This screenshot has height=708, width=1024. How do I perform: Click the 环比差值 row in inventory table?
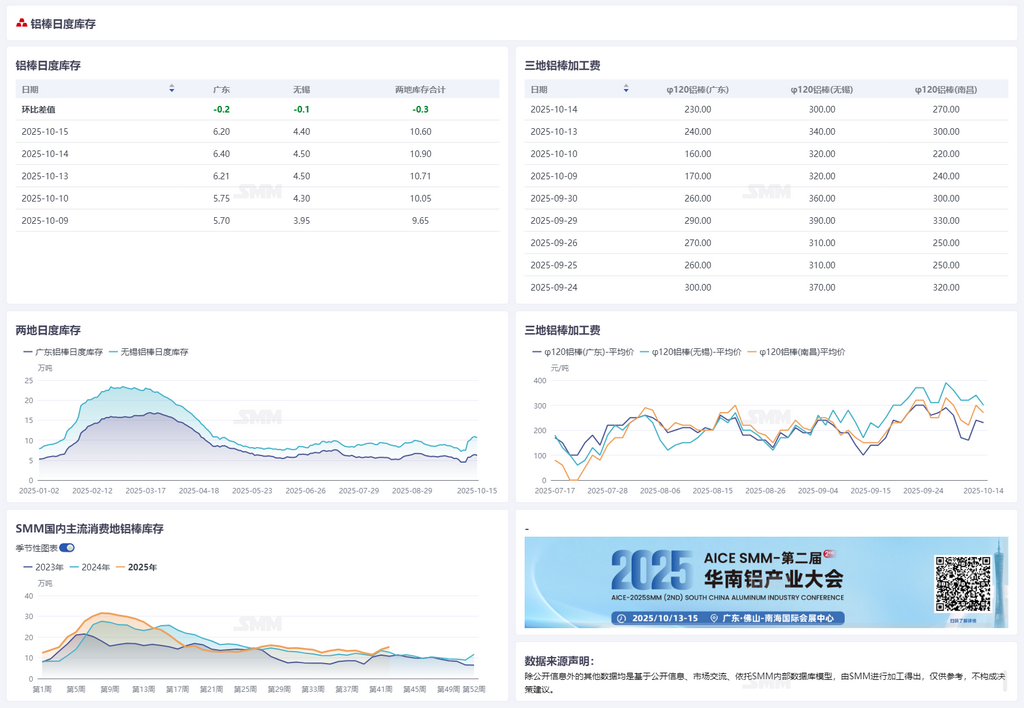[x=257, y=110]
